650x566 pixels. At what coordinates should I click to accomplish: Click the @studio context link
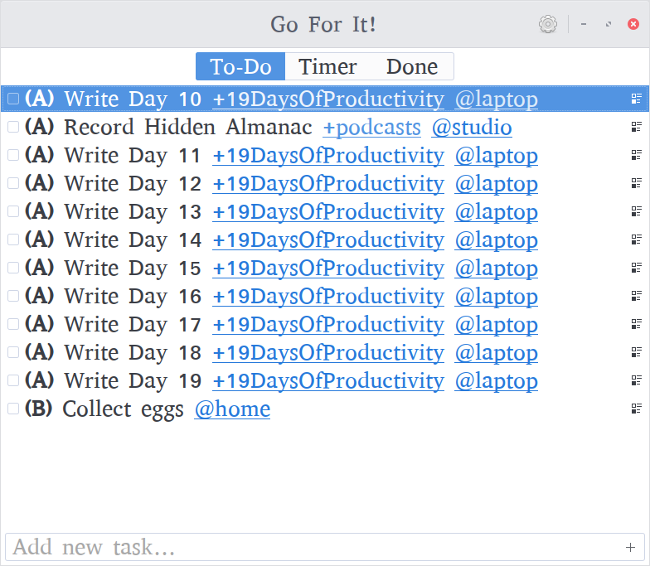472,127
